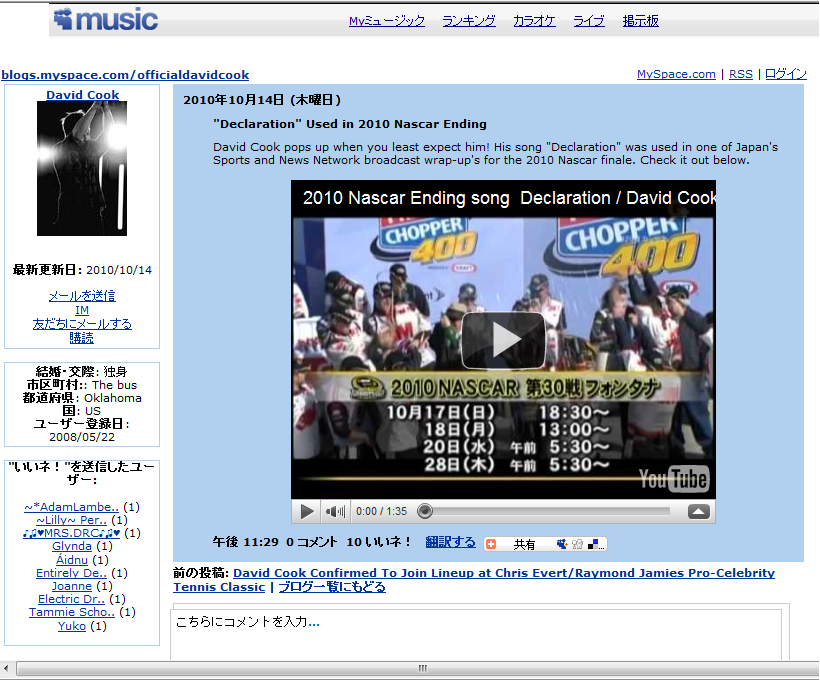
Task: Play the video using the center play overlay
Action: coord(504,340)
